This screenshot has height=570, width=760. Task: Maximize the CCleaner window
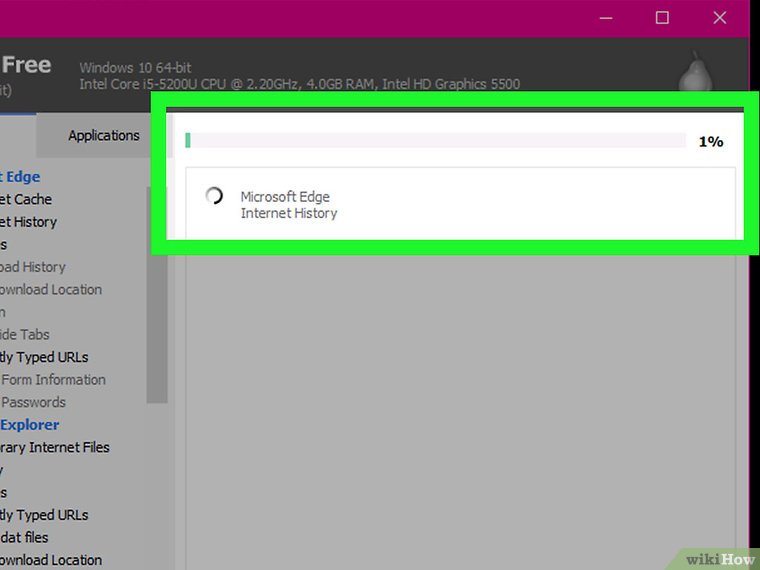coord(662,18)
